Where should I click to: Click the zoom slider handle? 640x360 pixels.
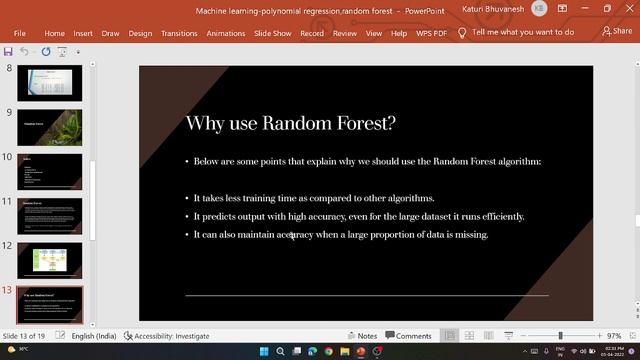[x=560, y=336]
